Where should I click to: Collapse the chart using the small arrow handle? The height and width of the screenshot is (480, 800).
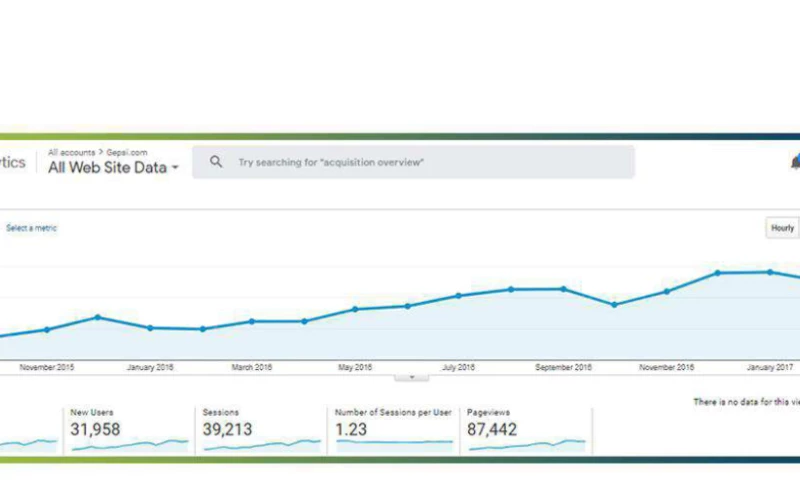(411, 377)
